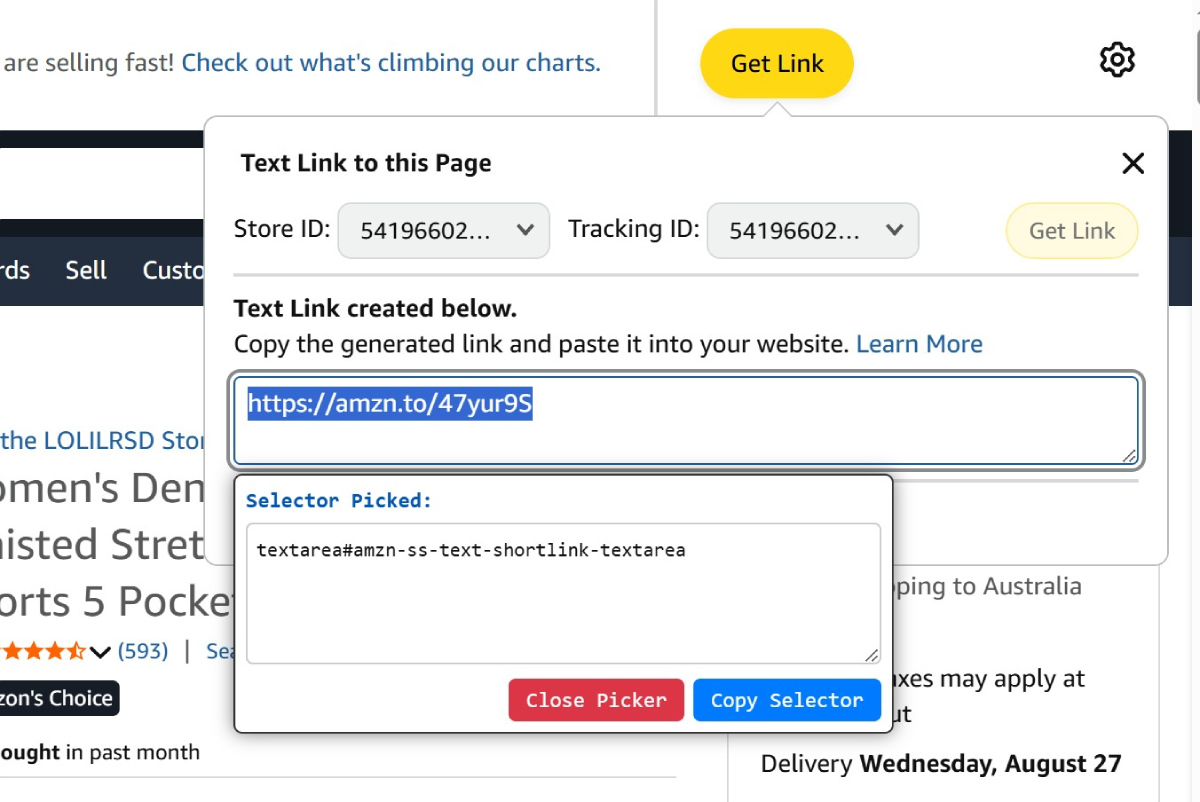
Task: Click the Selector Picked text box
Action: pyautogui.click(x=562, y=592)
